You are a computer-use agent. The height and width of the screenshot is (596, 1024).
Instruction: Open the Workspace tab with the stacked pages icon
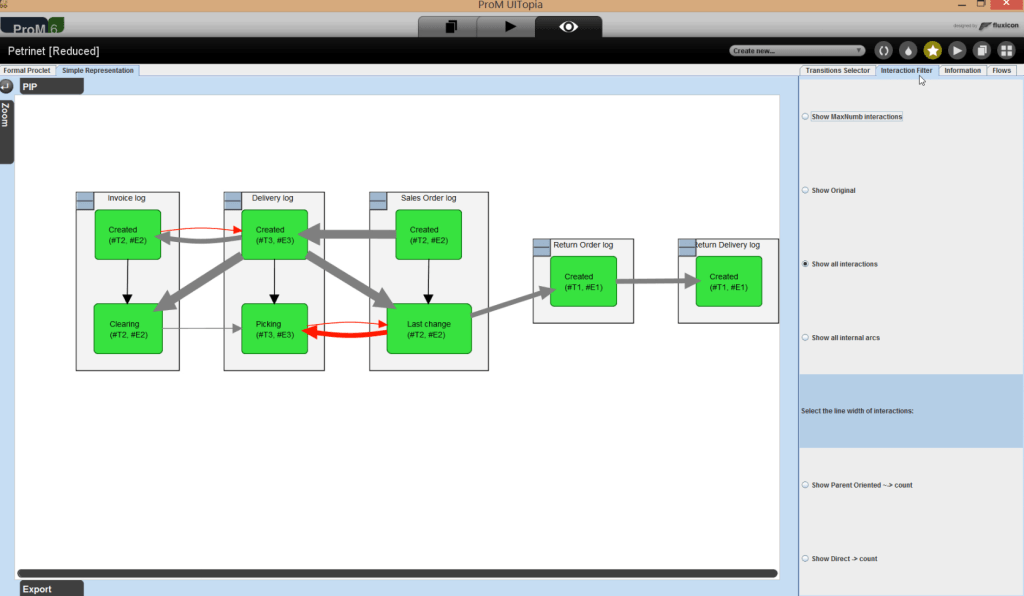pyautogui.click(x=451, y=27)
